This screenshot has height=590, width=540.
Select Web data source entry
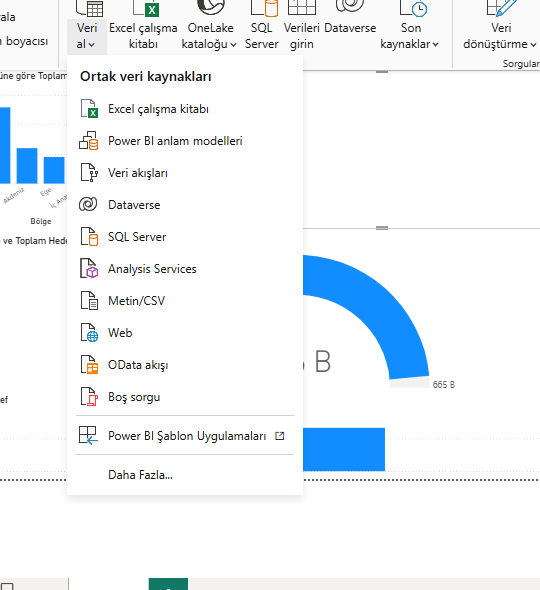(x=185, y=333)
